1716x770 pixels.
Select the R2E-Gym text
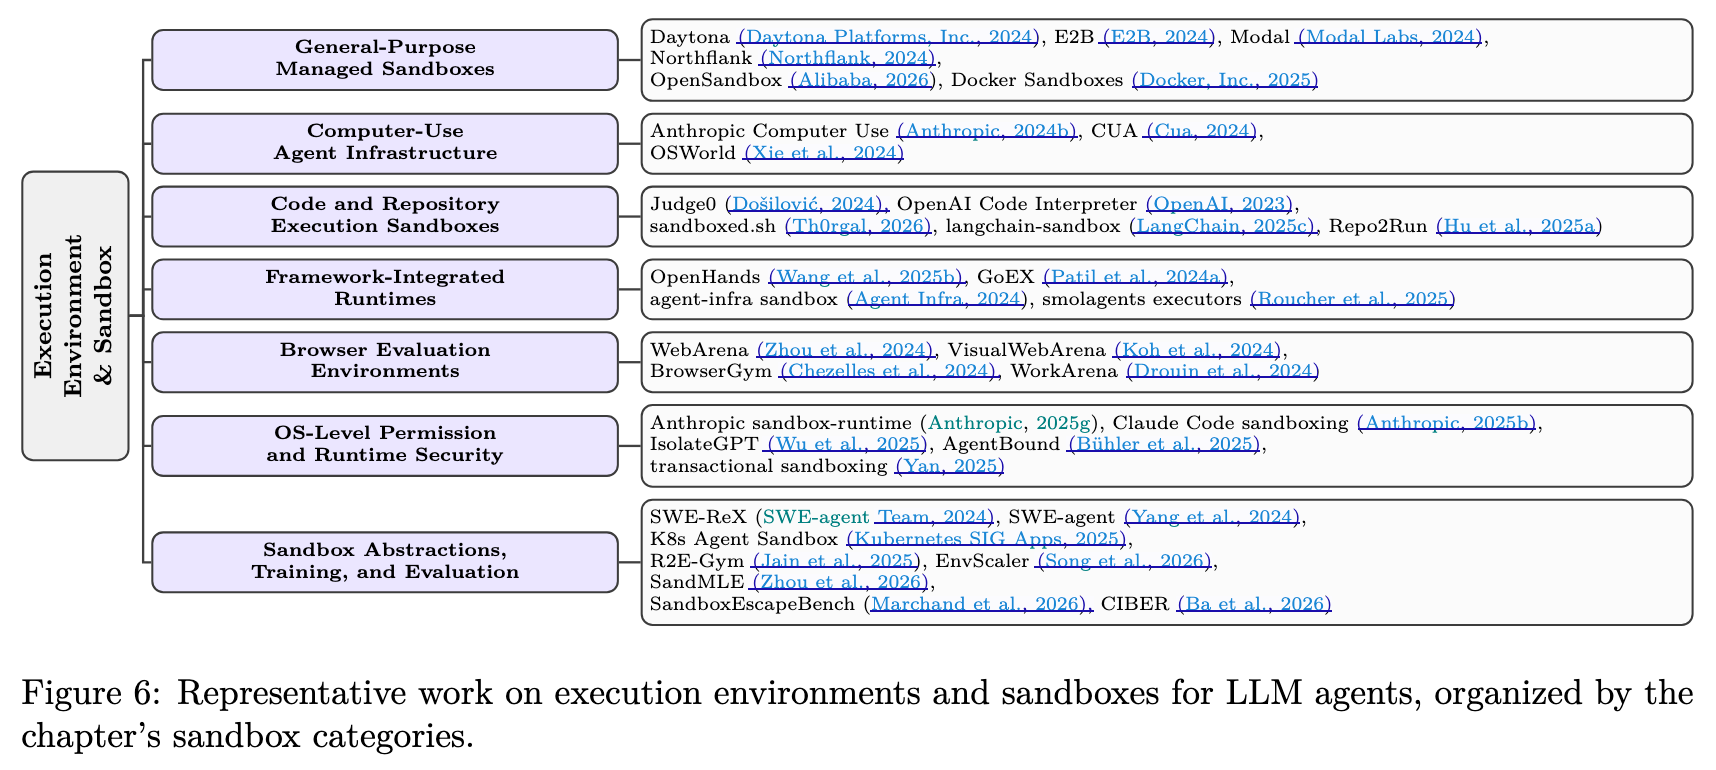(x=698, y=561)
